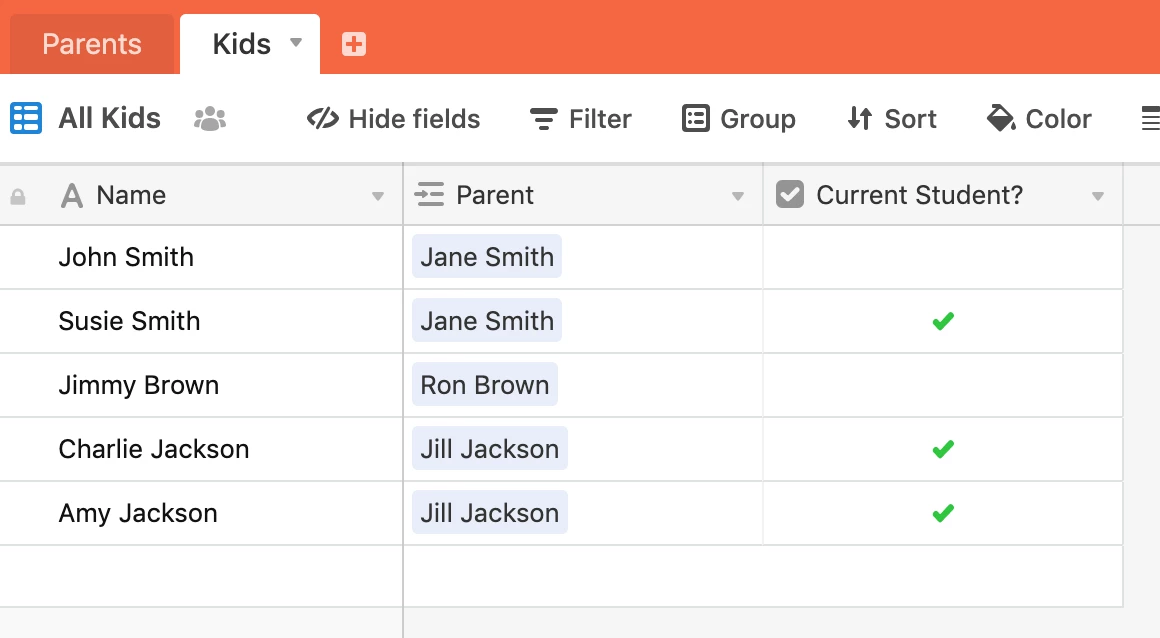Open the Kids tab dropdown arrow
The height and width of the screenshot is (638, 1160).
tap(296, 43)
